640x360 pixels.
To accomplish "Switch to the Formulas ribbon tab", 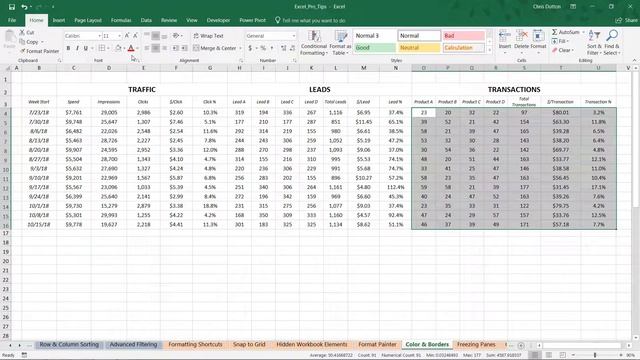I will tap(121, 20).
